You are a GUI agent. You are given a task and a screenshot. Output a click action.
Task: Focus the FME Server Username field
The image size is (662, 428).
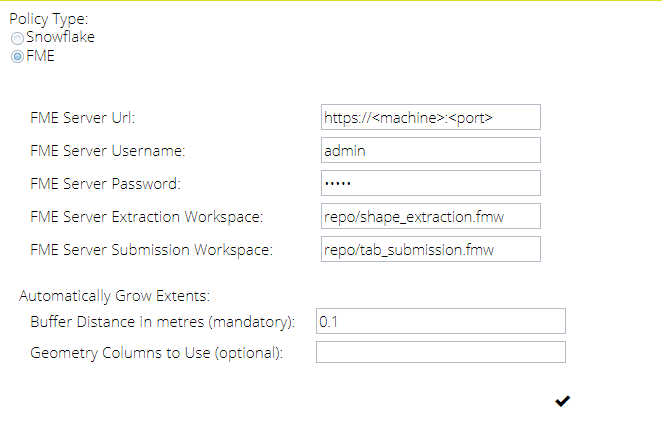coord(430,150)
